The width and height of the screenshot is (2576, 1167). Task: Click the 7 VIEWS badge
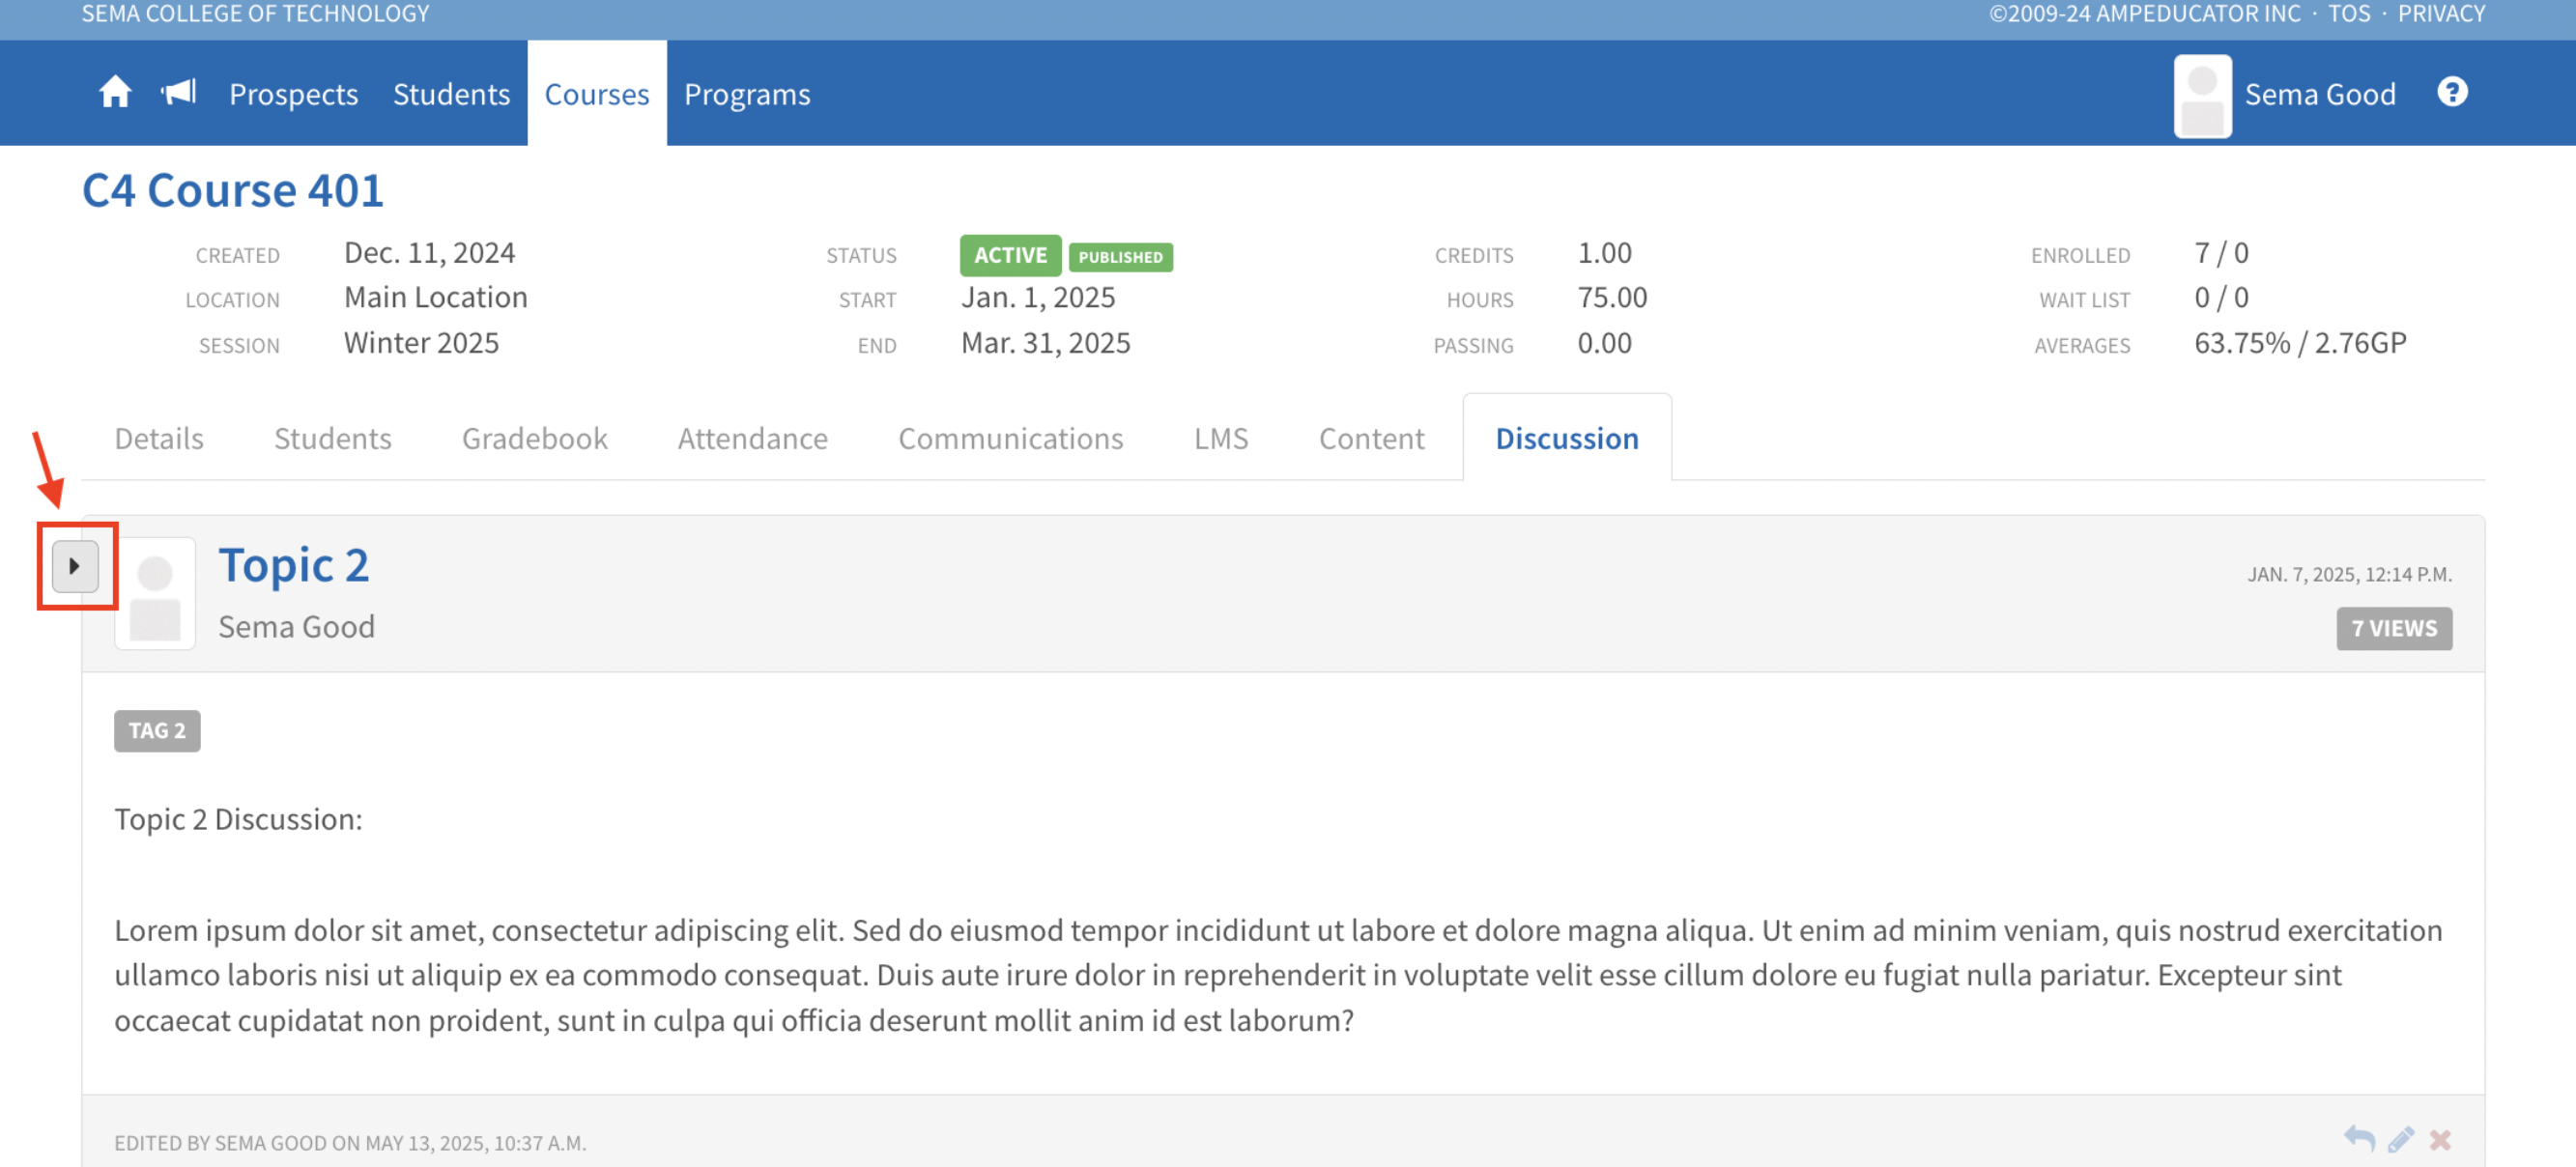(x=2393, y=628)
